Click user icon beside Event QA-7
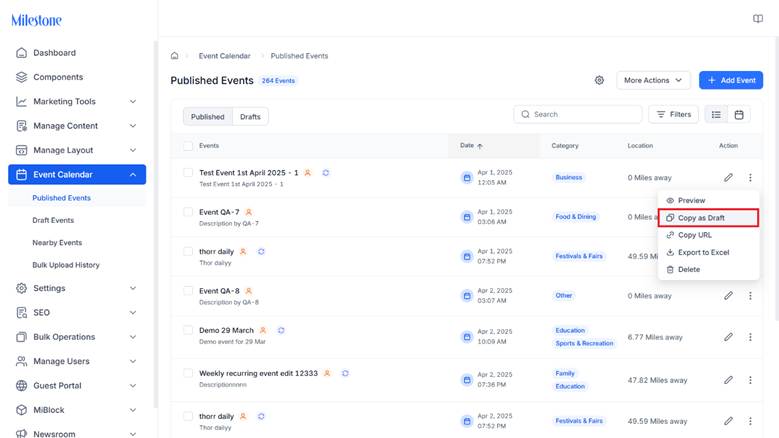The image size is (779, 438). click(x=249, y=212)
